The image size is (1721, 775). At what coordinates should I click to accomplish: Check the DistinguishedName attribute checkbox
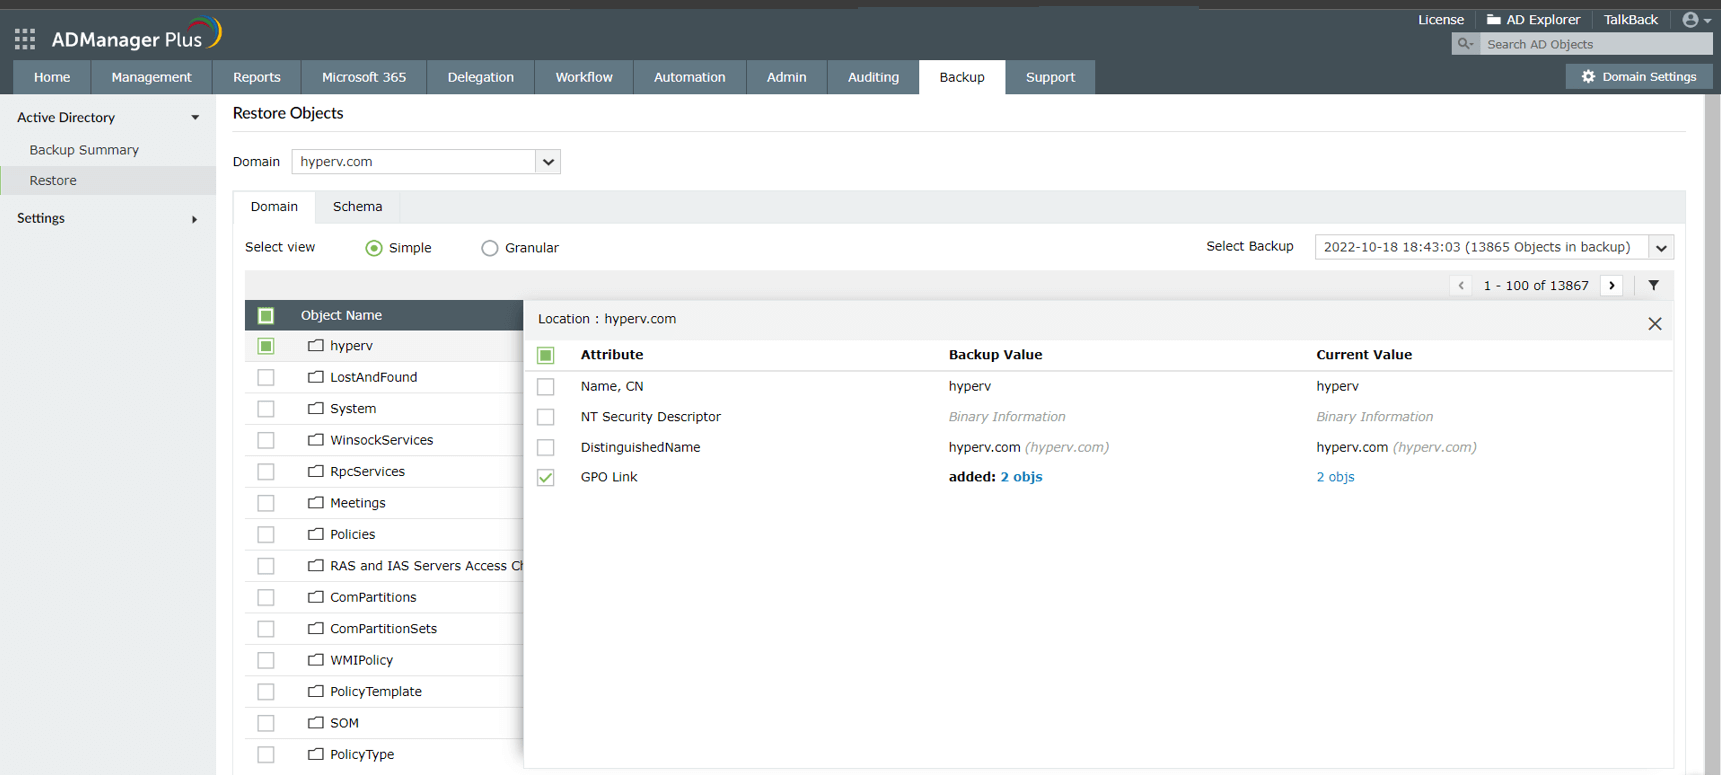(x=546, y=447)
